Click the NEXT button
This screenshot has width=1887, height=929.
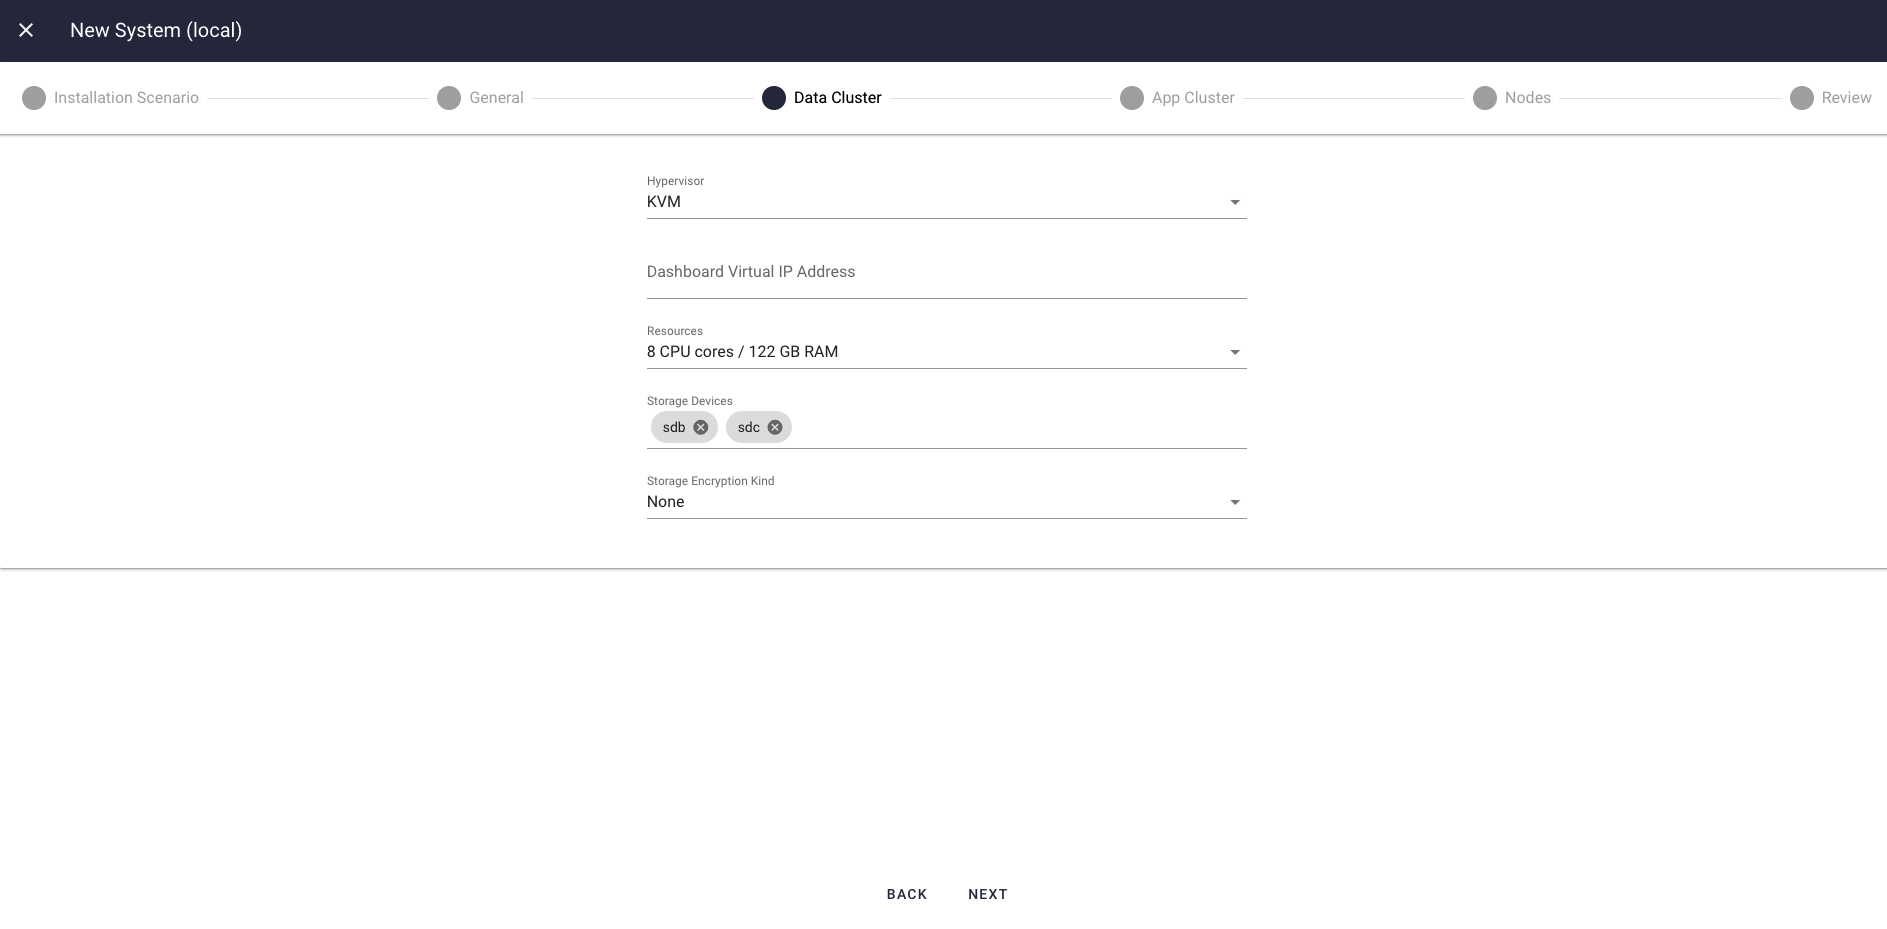coord(988,894)
